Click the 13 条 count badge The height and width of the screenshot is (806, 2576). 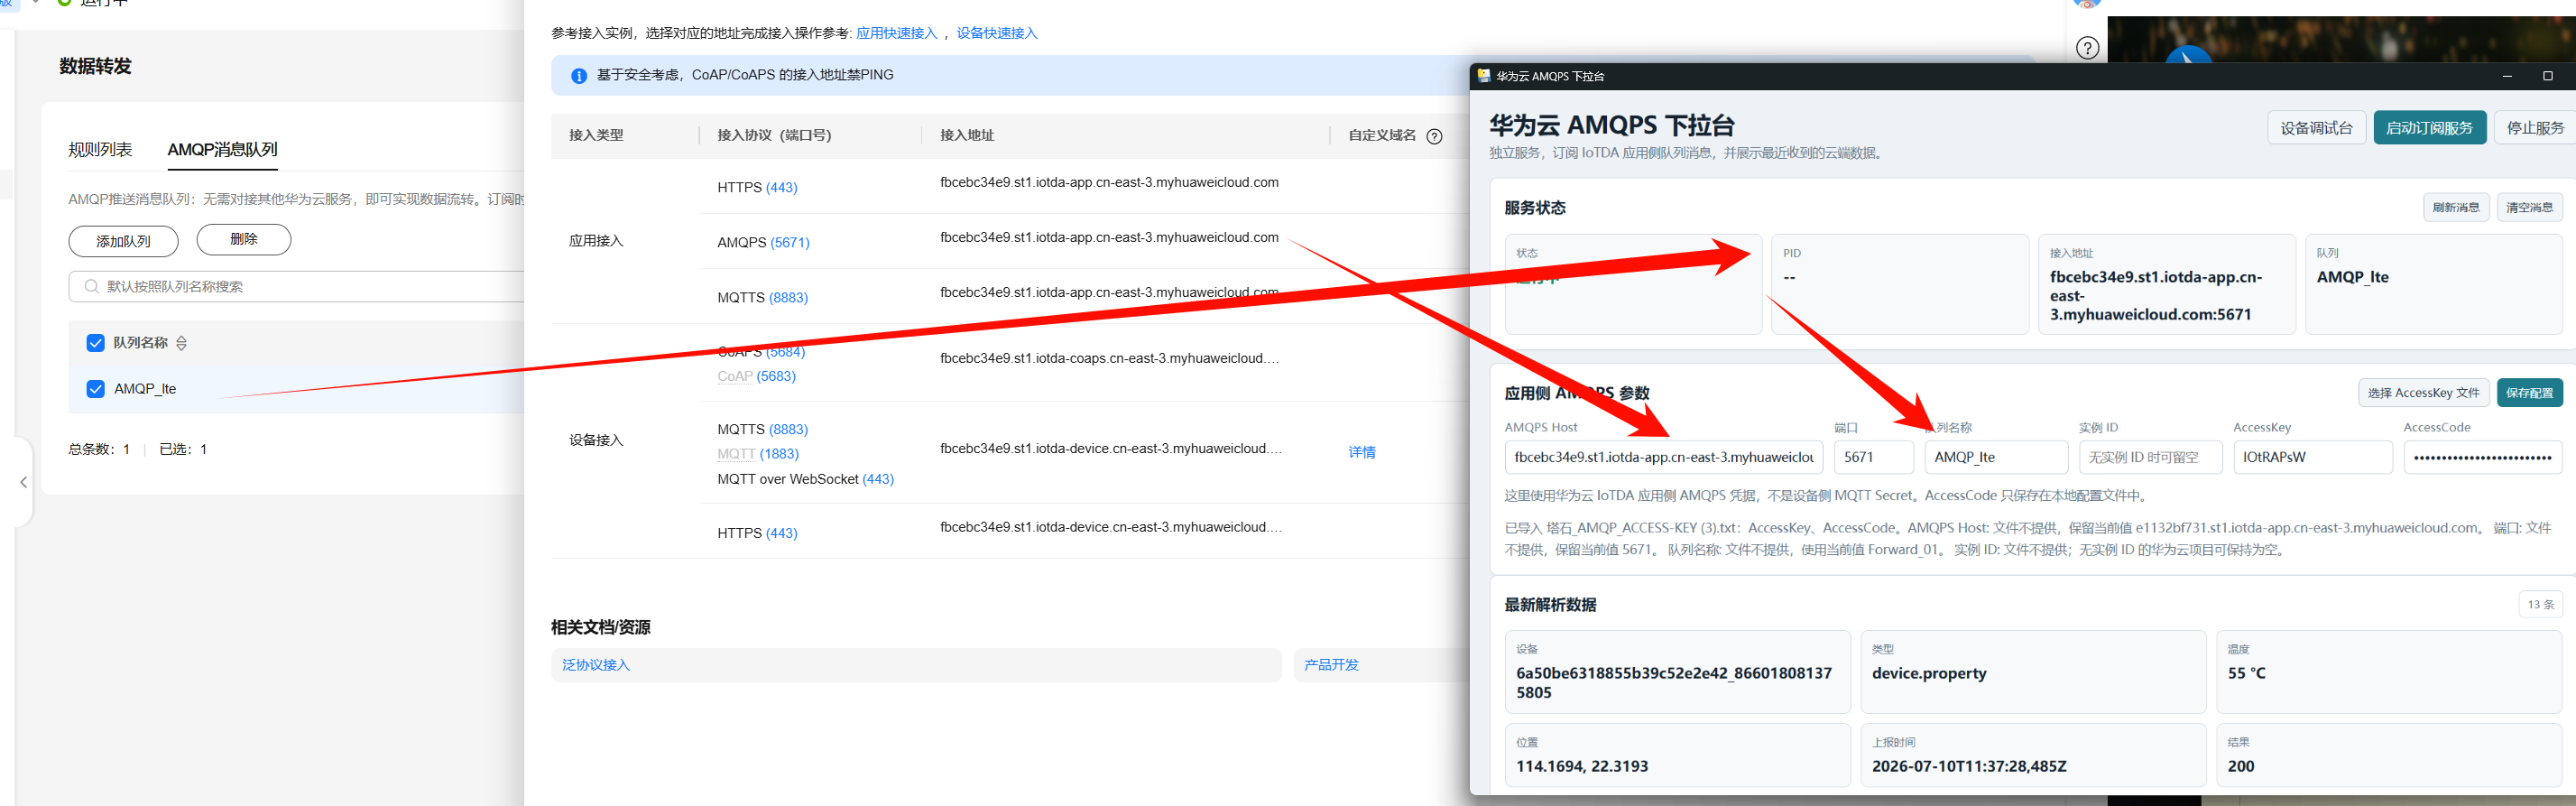tap(2540, 604)
